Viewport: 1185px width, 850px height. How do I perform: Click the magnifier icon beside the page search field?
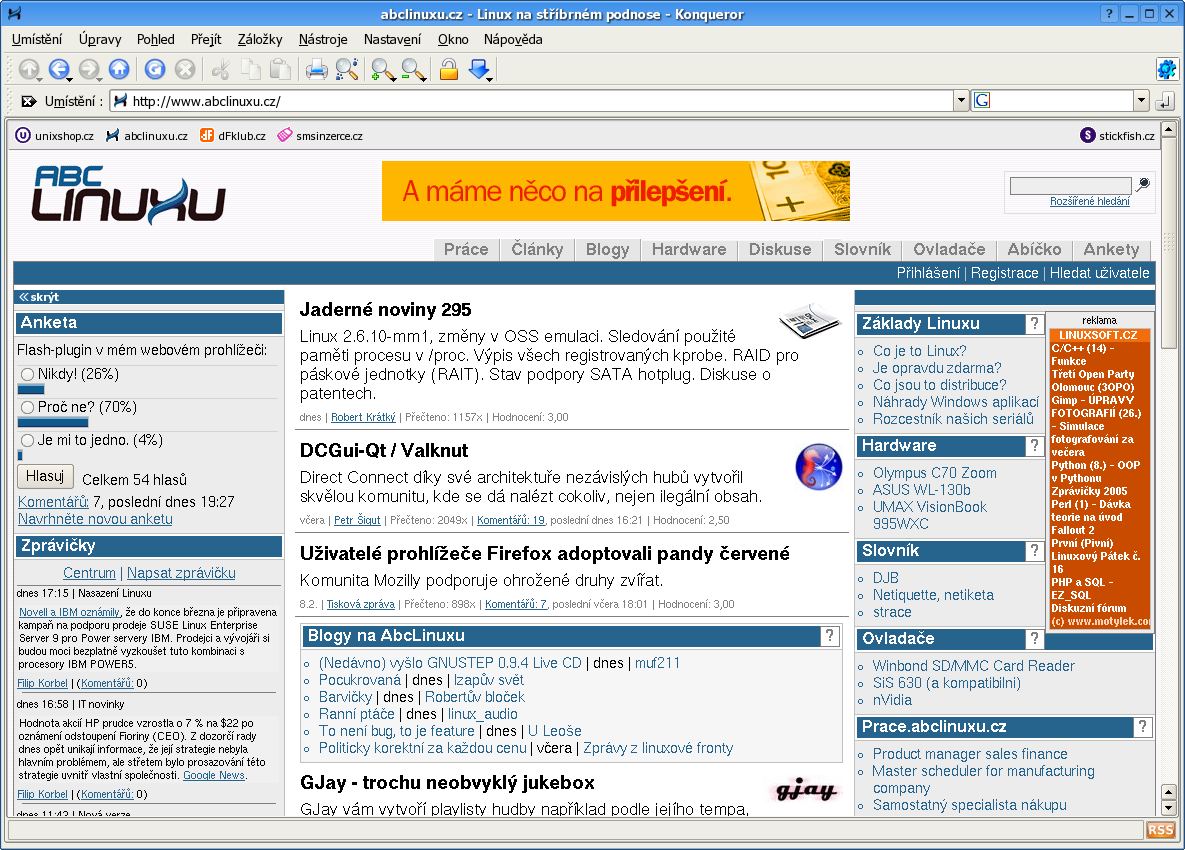pos(1143,184)
